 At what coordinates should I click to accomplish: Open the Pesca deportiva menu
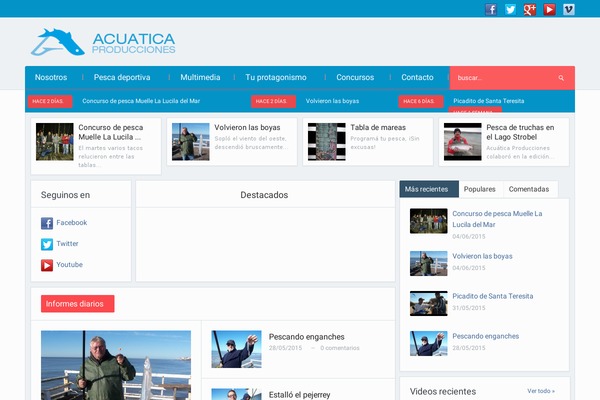(x=122, y=77)
